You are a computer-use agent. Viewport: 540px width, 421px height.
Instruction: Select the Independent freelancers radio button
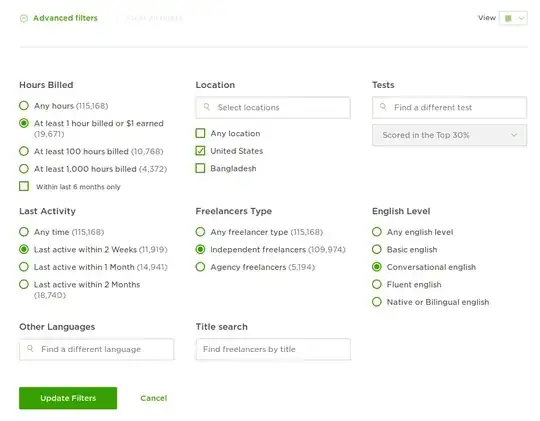pyautogui.click(x=200, y=249)
